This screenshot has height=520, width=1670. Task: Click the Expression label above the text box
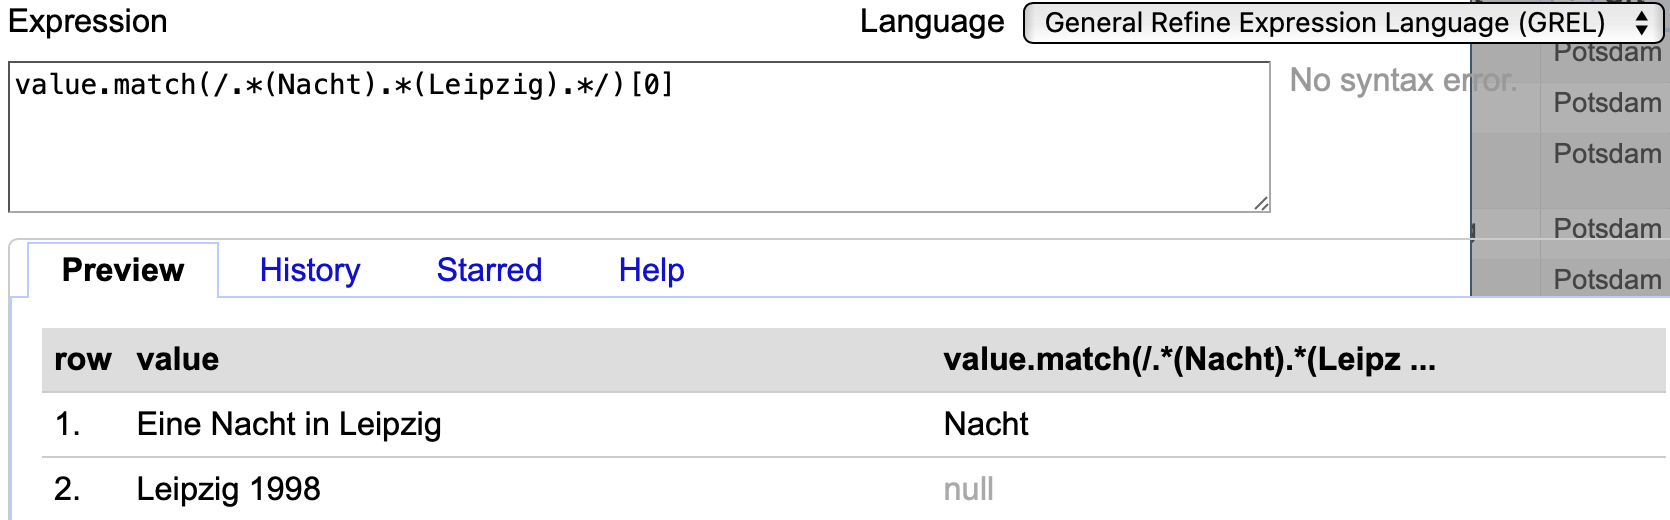[88, 21]
